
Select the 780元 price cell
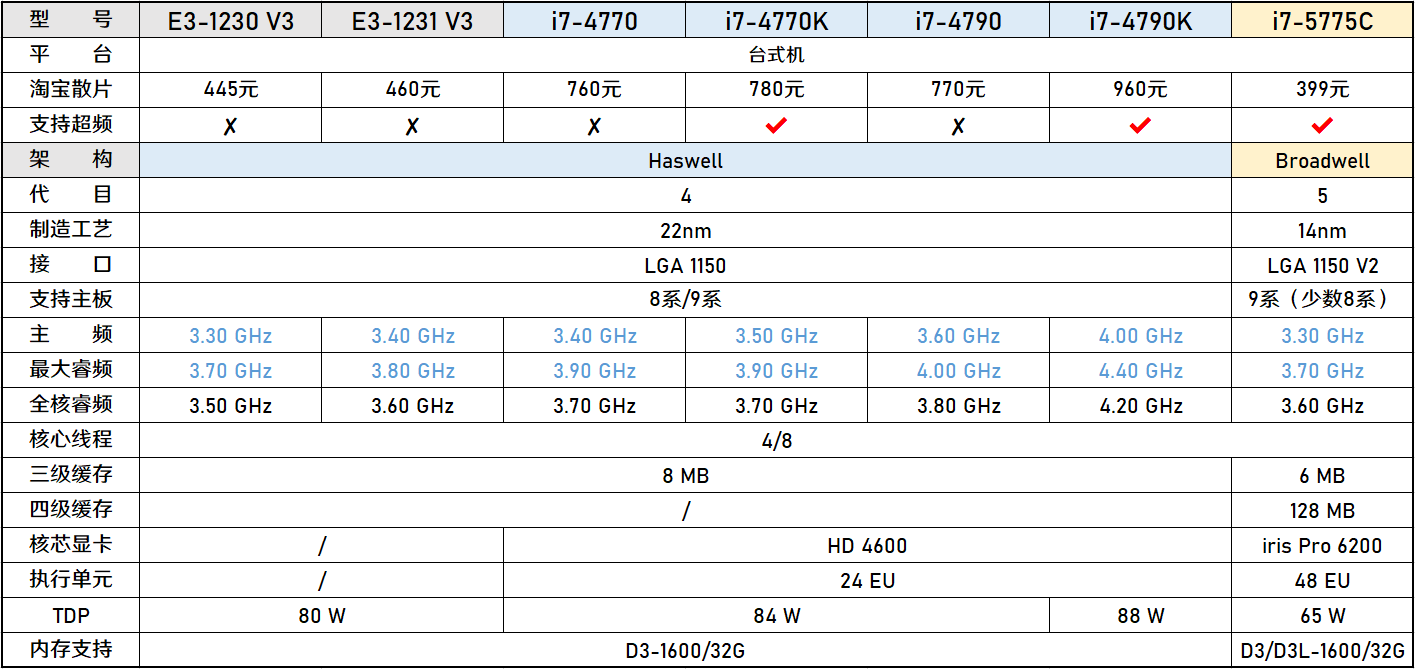pyautogui.click(x=777, y=90)
